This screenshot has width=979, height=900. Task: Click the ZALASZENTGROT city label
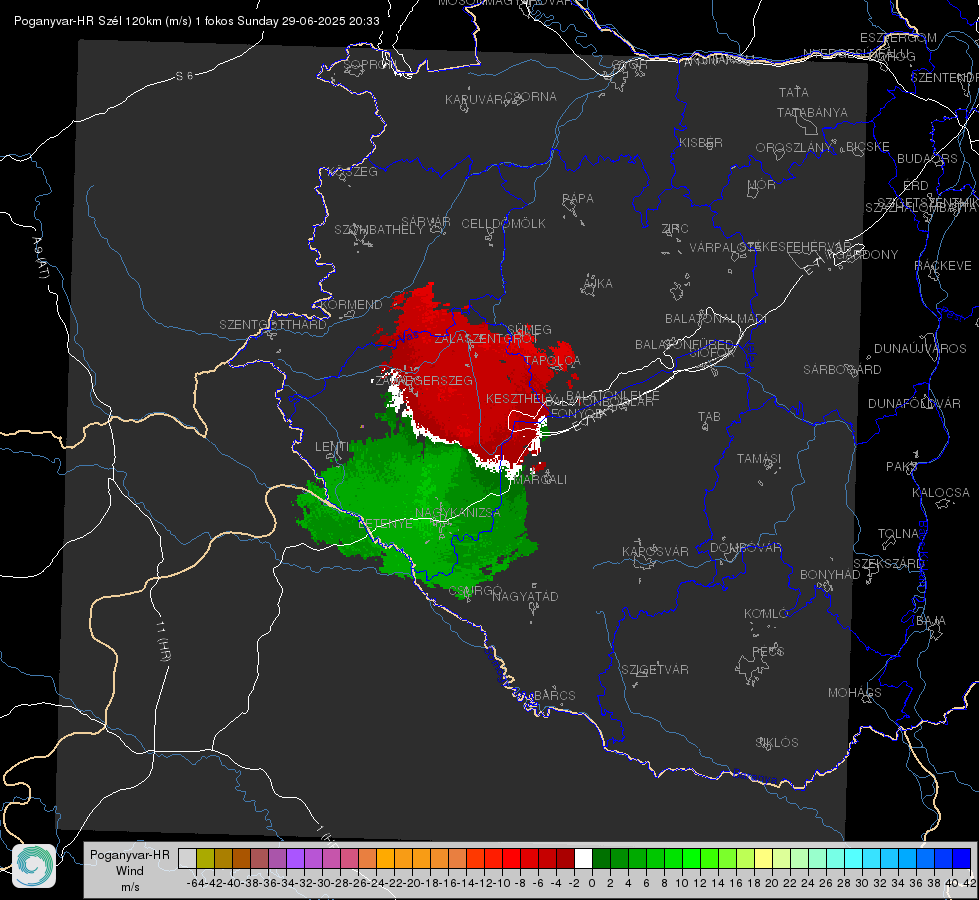(486, 339)
